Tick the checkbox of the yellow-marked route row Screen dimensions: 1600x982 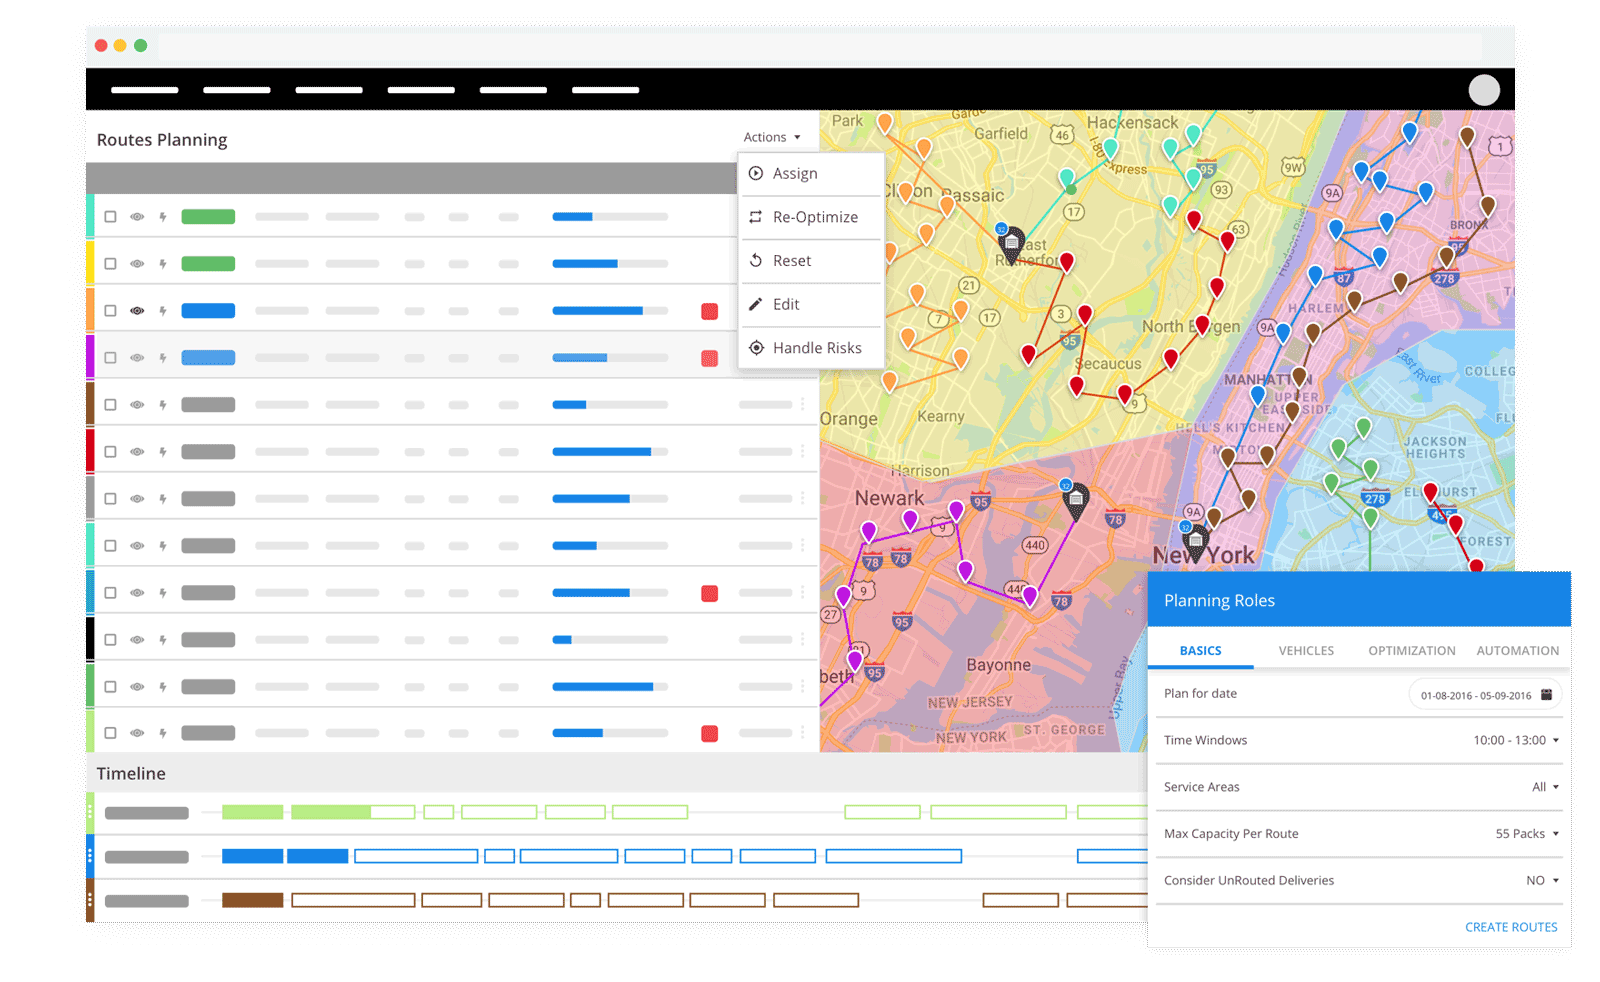(x=111, y=264)
